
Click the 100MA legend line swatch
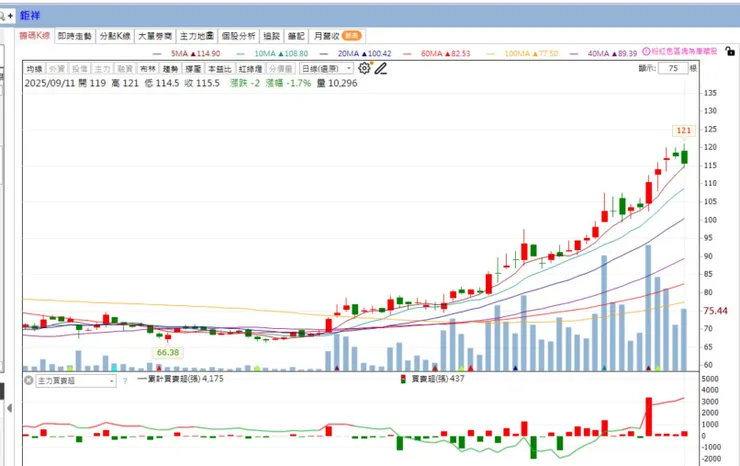coord(491,54)
